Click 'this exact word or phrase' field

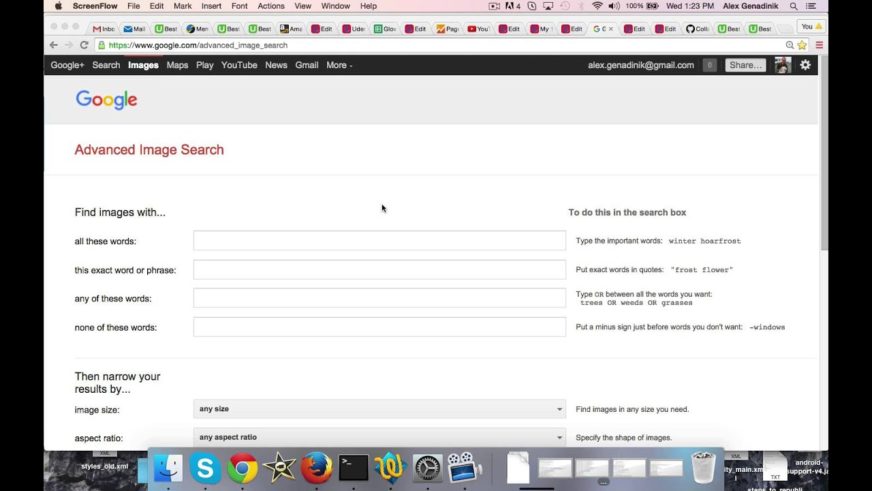(x=380, y=270)
